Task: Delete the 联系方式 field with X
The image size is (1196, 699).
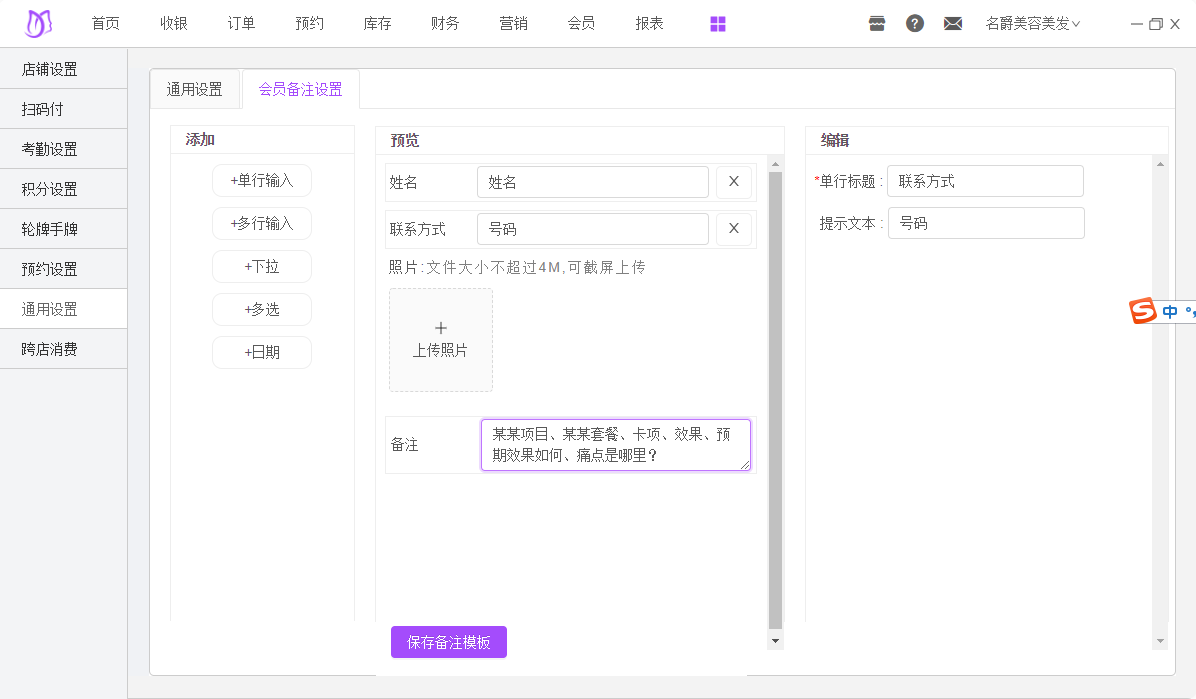Action: [x=733, y=229]
